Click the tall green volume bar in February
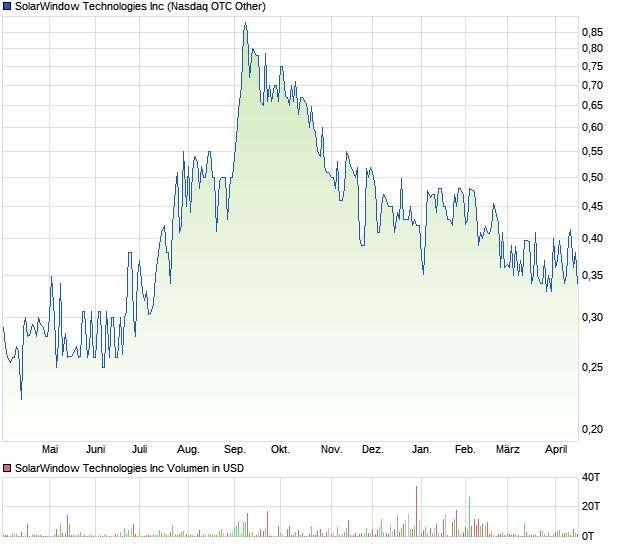Viewport: 620px width, 546px height. pyautogui.click(x=469, y=517)
